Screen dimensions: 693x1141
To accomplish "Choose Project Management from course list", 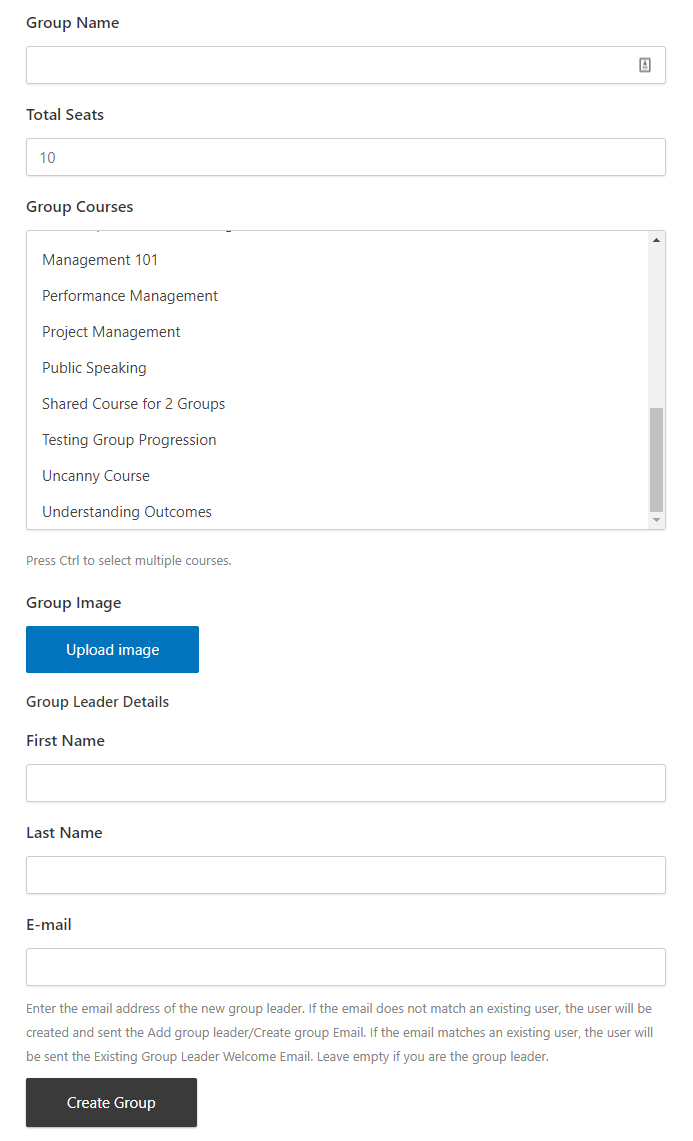I will [x=111, y=332].
